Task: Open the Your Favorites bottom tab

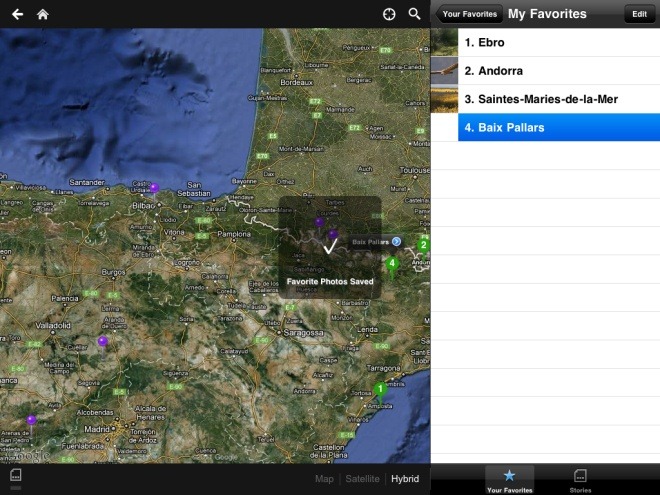Action: [x=509, y=480]
